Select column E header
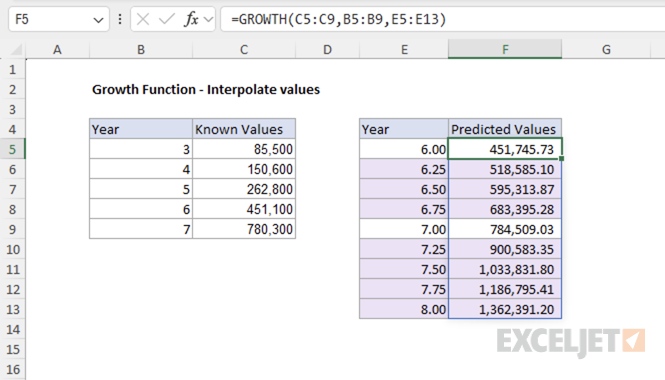Image resolution: width=665 pixels, height=380 pixels. (404, 50)
